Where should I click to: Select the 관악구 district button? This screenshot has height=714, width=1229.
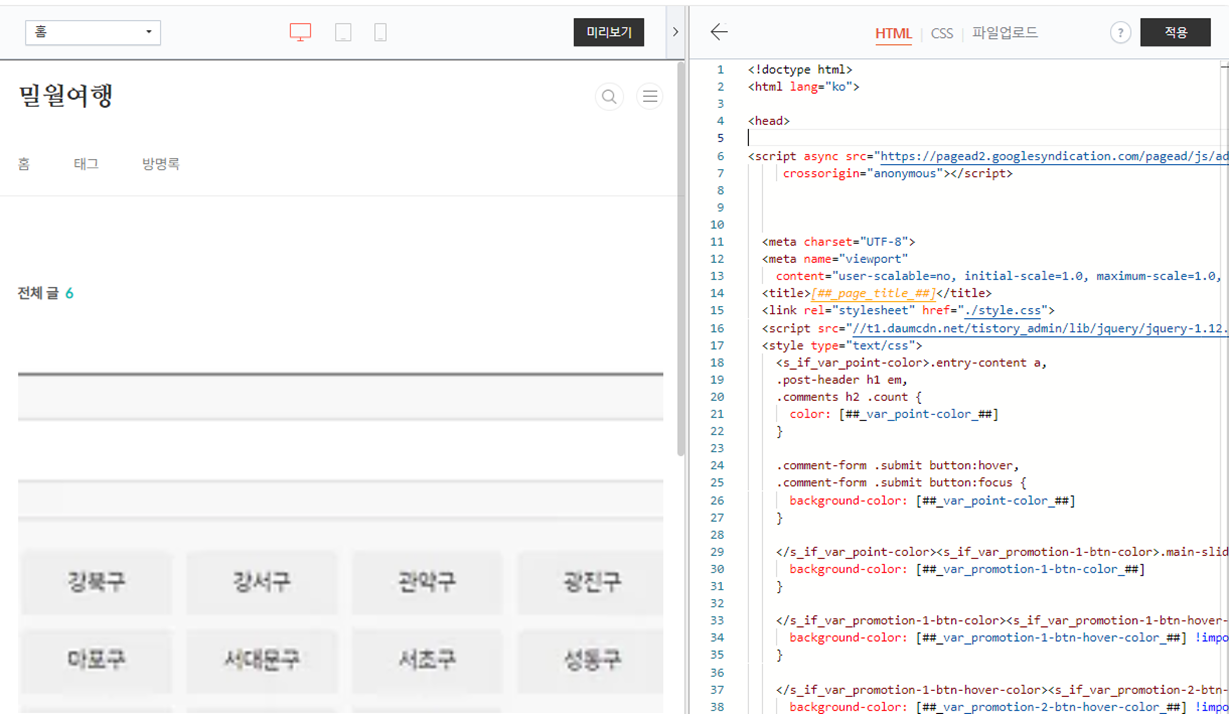pyautogui.click(x=427, y=582)
